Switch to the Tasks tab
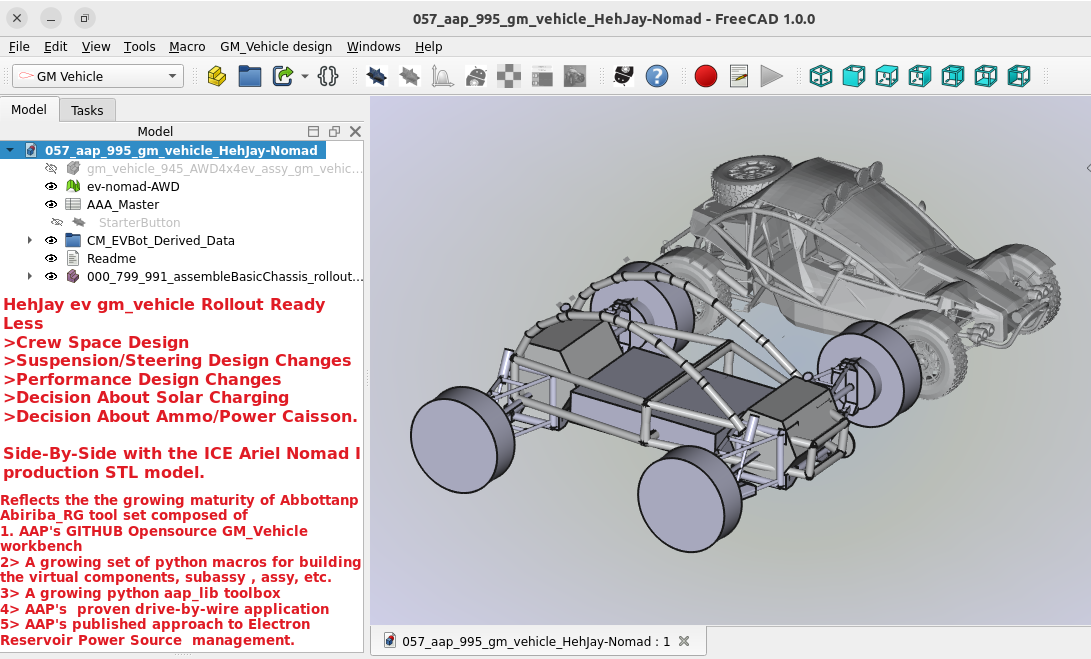This screenshot has height=659, width=1091. pos(87,110)
